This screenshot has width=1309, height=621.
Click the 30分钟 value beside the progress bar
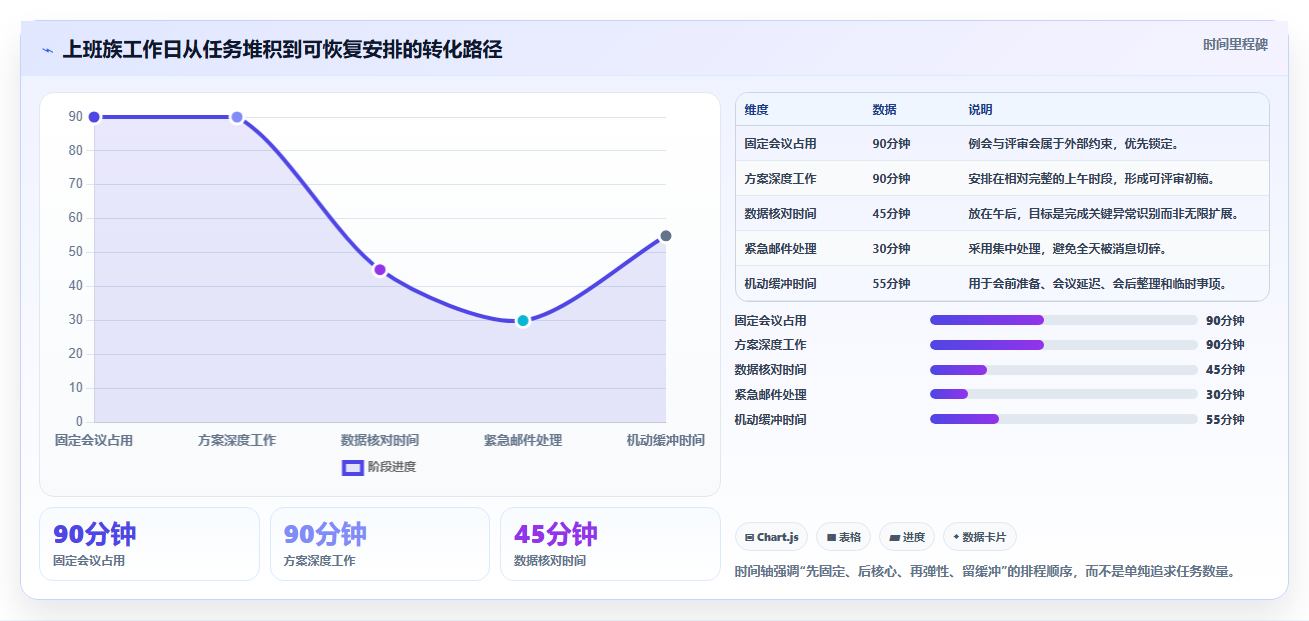click(1225, 395)
